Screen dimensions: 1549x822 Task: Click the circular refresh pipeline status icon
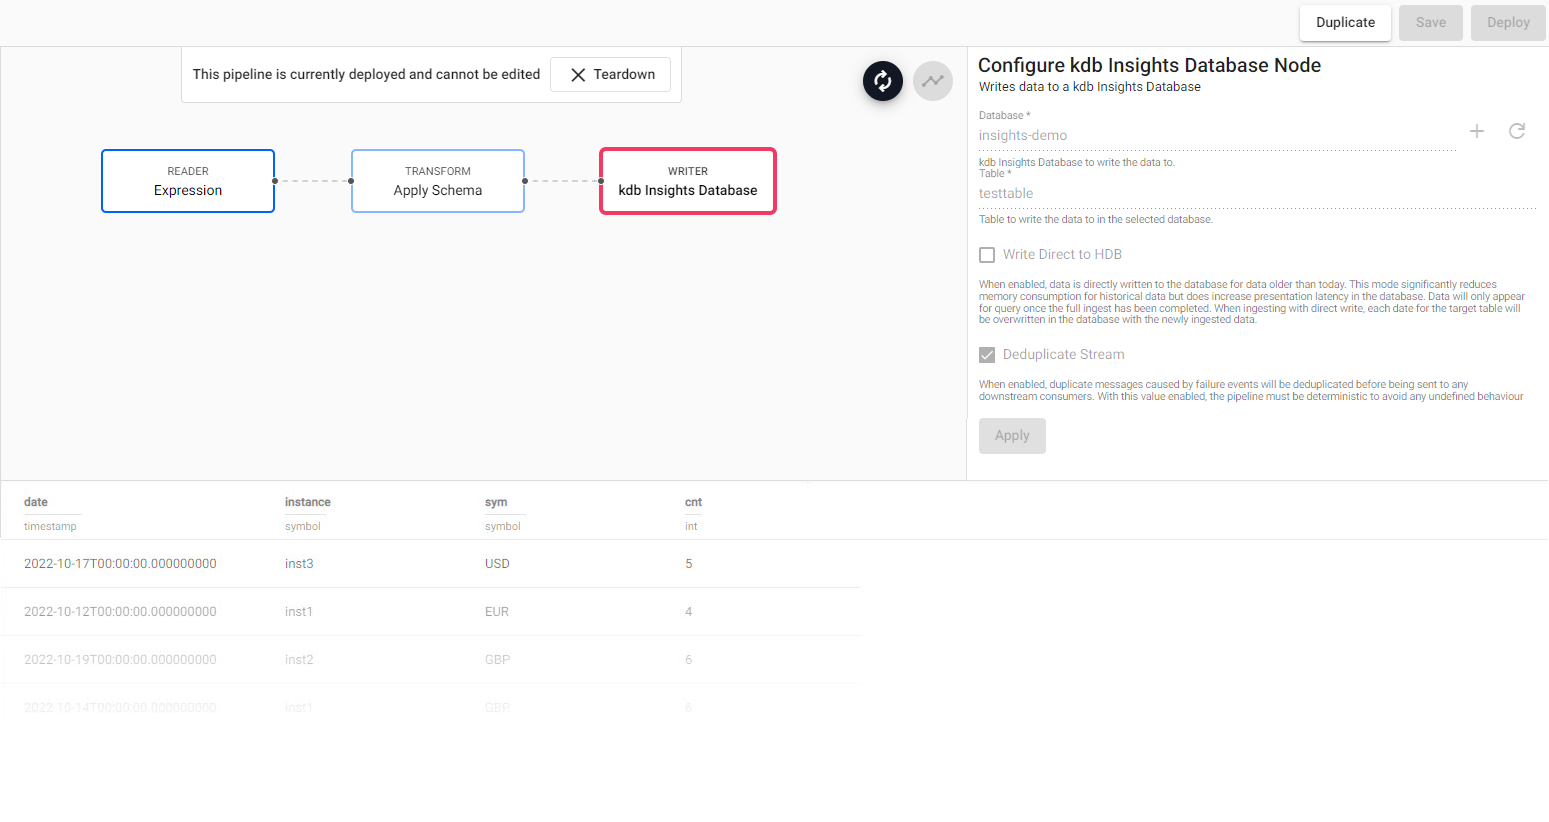(882, 81)
